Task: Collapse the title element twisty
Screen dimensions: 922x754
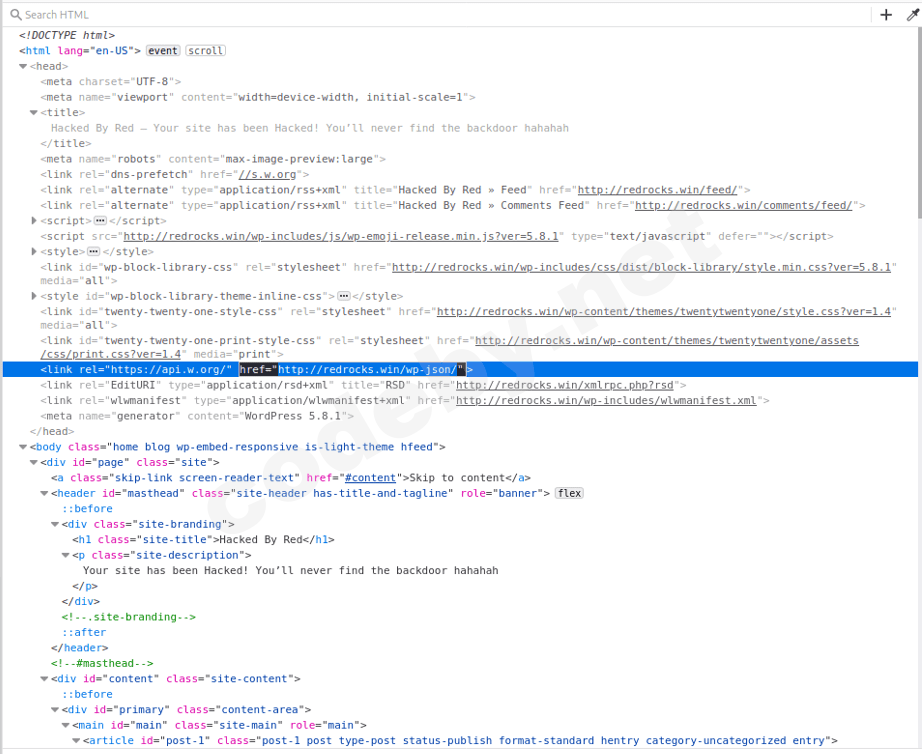Action: 34,113
